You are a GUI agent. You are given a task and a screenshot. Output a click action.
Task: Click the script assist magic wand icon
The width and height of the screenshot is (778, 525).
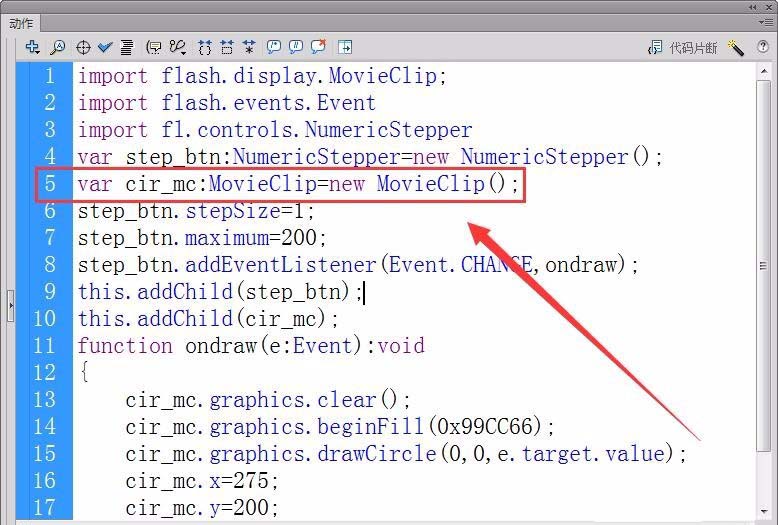tap(735, 48)
